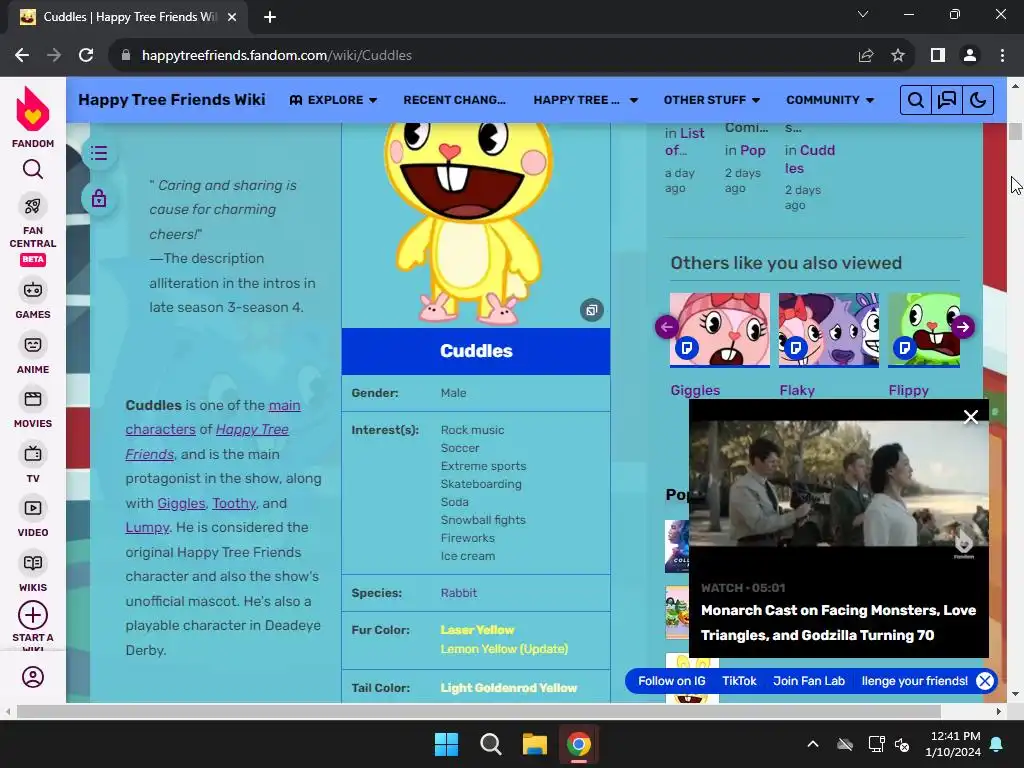
Task: Bookmark this page with the star icon
Action: click(898, 56)
